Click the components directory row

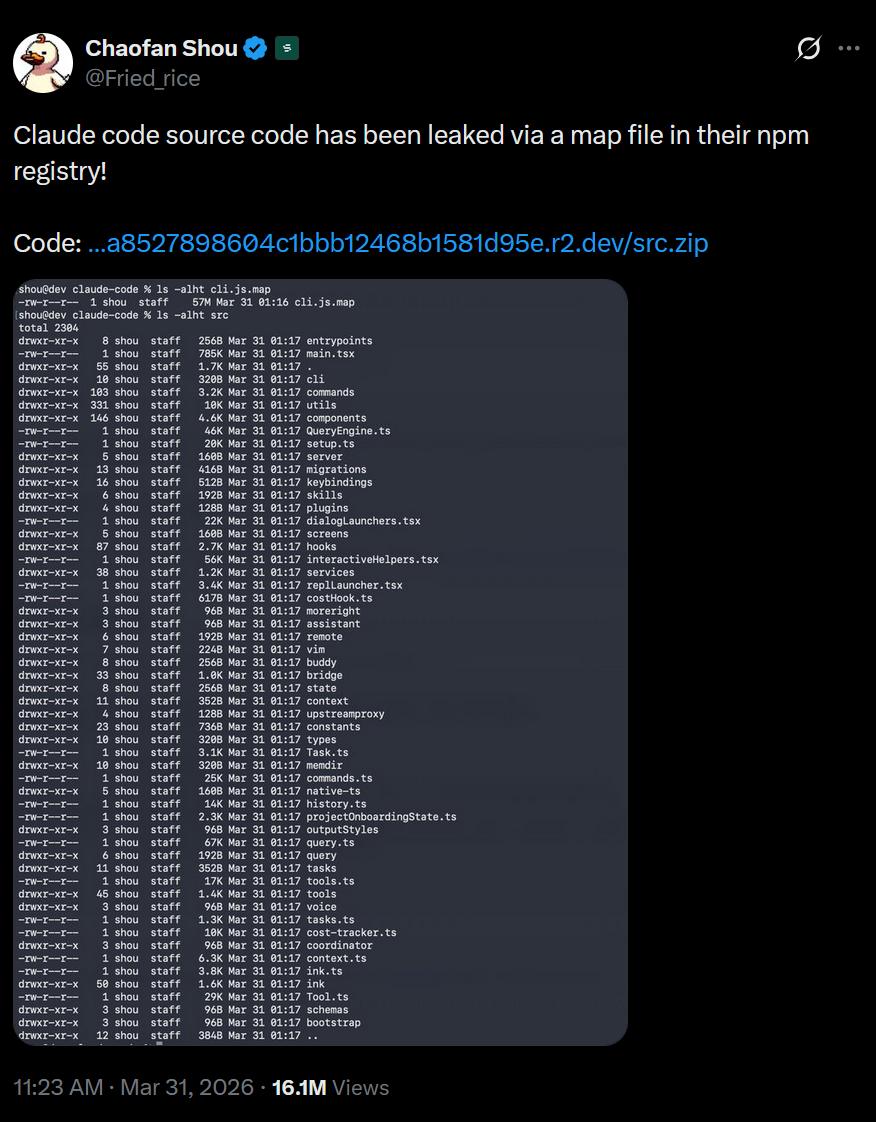pyautogui.click(x=193, y=418)
